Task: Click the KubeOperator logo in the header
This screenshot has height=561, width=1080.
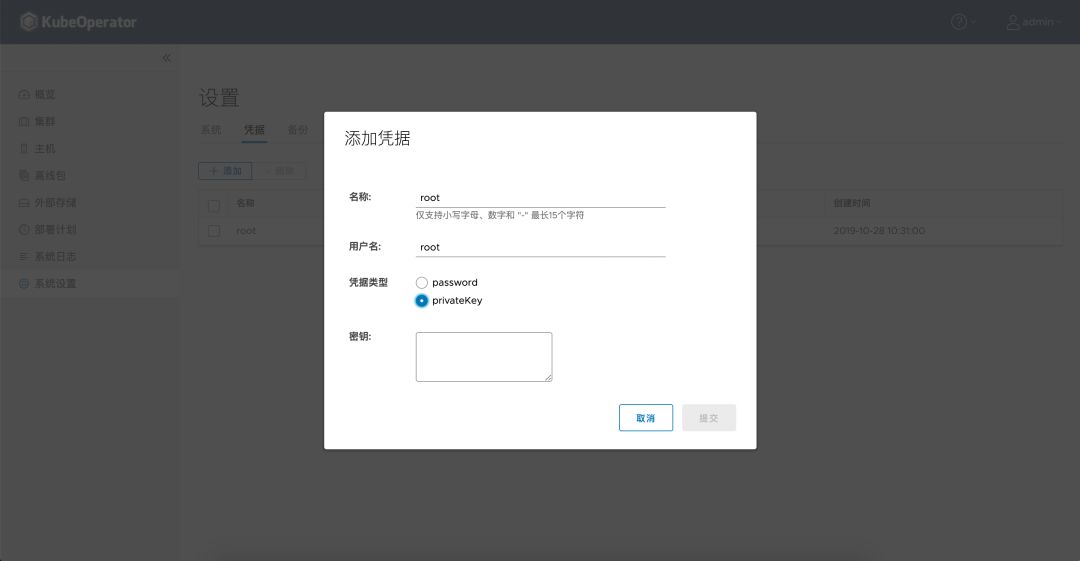Action: pos(79,22)
